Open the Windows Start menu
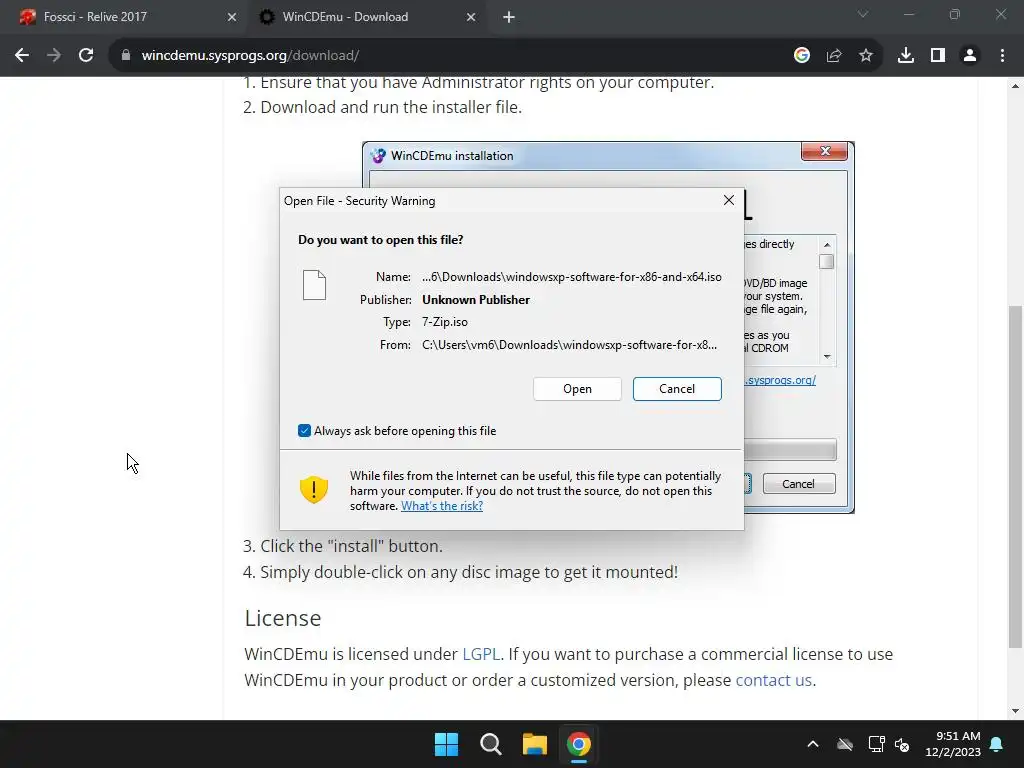 tap(447, 744)
